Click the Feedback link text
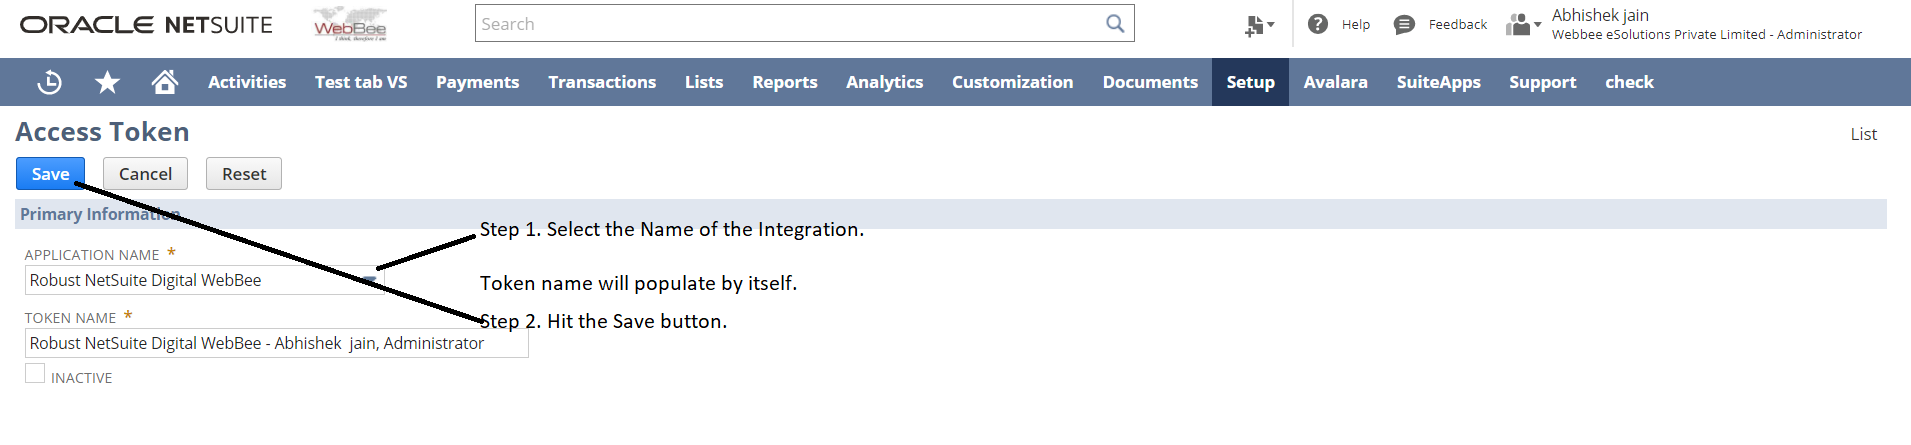 pos(1457,25)
